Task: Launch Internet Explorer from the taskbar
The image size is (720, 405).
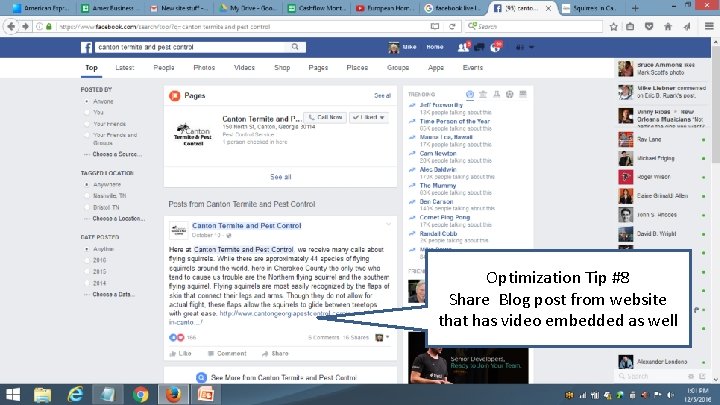Action: coord(75,394)
